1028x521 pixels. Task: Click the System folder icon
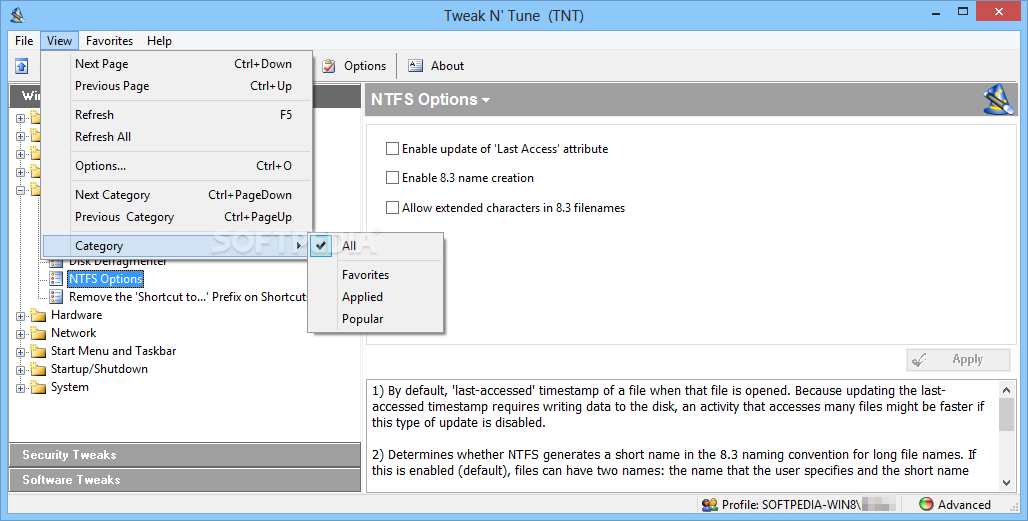click(x=39, y=387)
